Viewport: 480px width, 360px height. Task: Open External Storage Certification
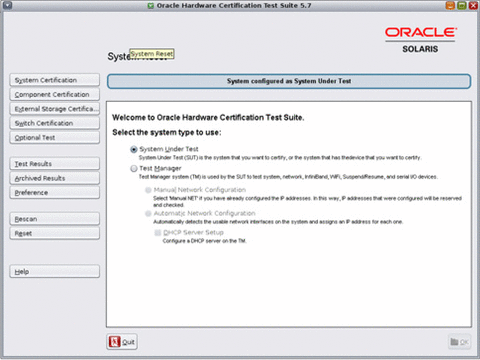(x=55, y=109)
